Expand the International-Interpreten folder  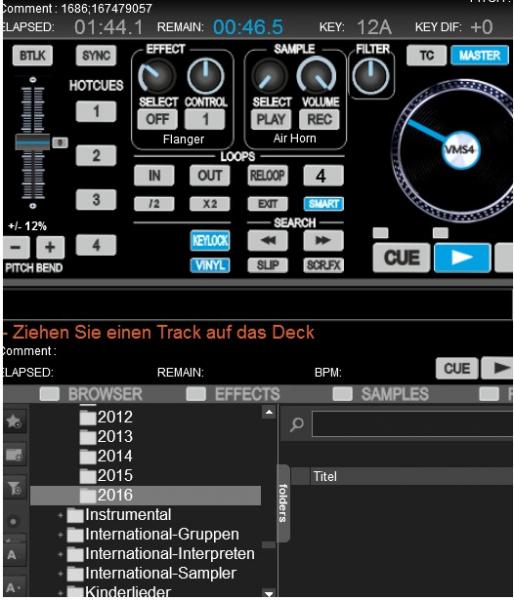click(x=60, y=554)
